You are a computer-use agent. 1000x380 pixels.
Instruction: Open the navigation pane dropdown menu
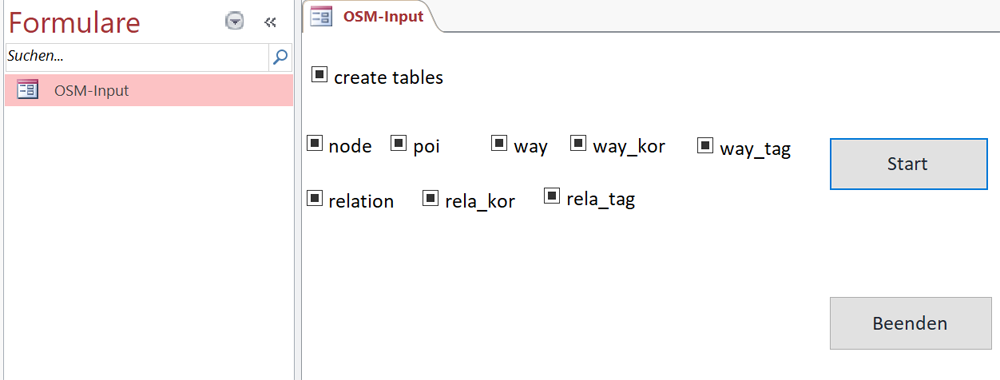tap(235, 22)
